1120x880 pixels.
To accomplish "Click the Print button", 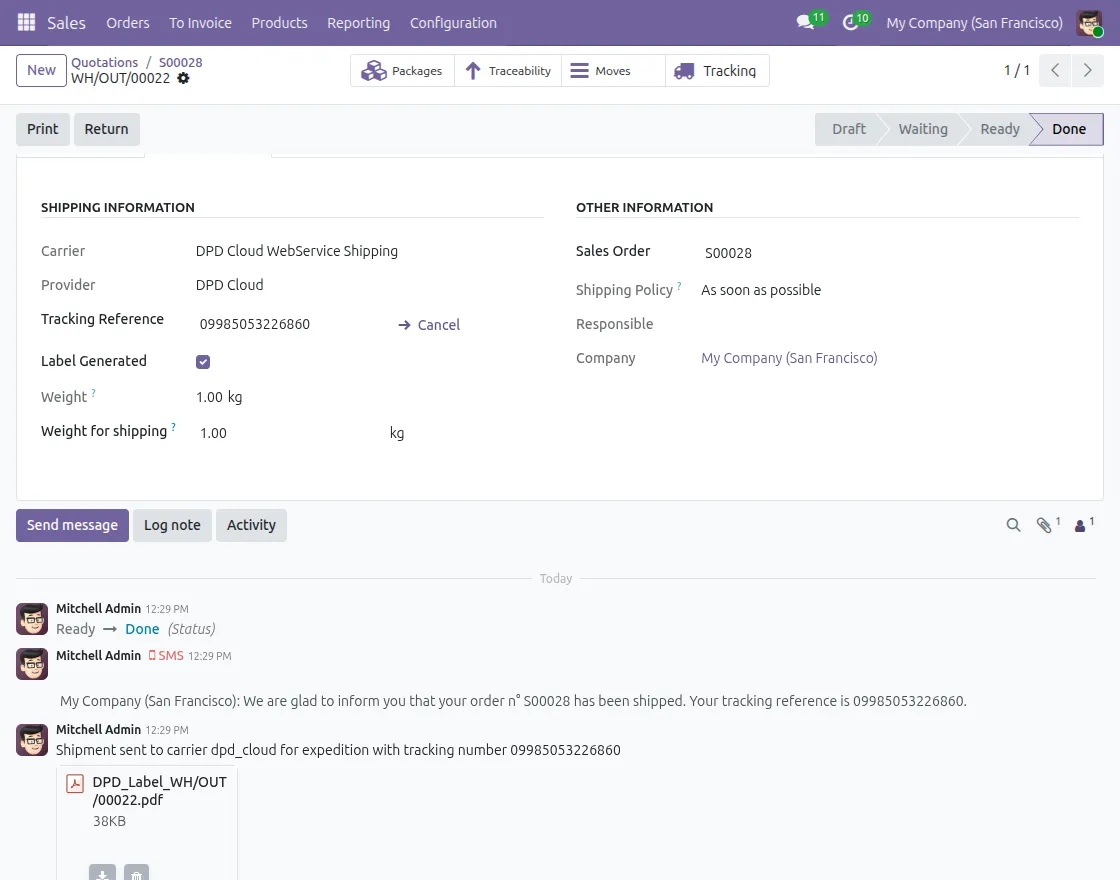I will 42,129.
